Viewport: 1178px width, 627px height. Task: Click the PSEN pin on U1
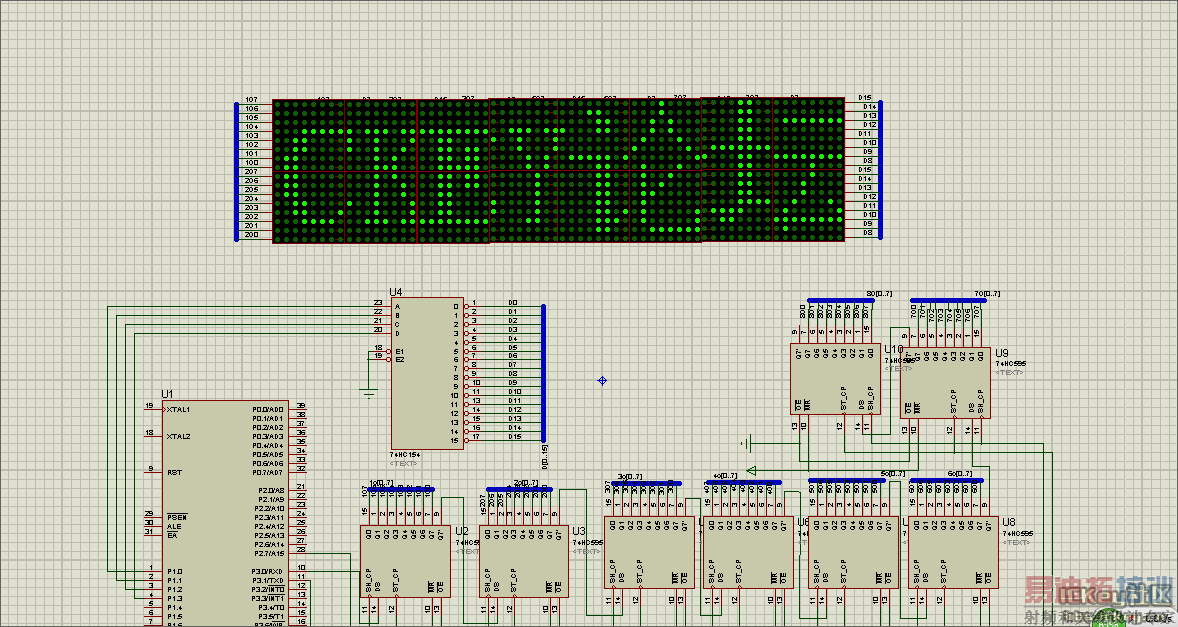(x=176, y=517)
